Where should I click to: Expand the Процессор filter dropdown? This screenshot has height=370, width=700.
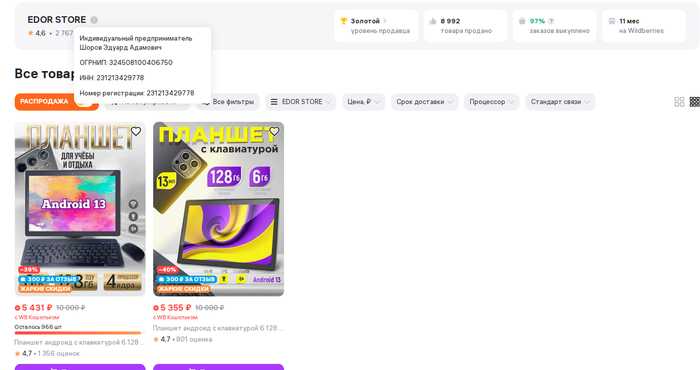coord(492,102)
